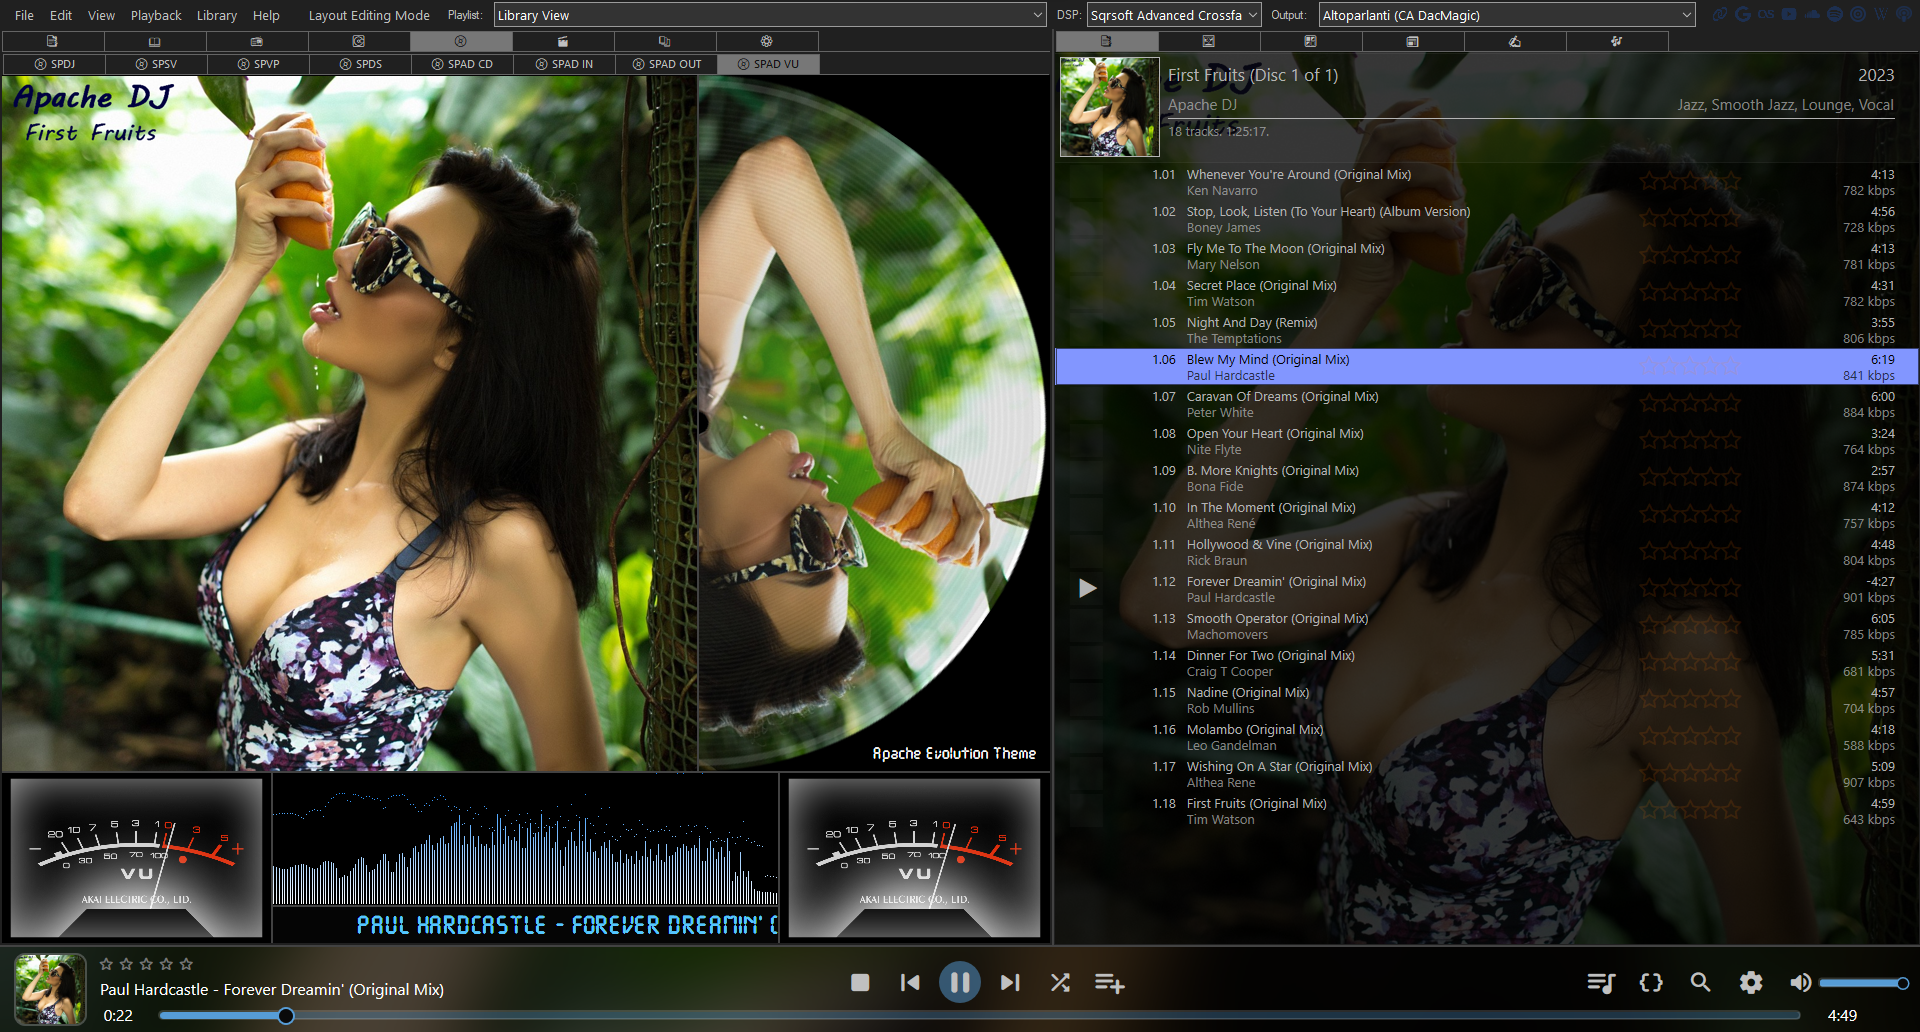Image resolution: width=1920 pixels, height=1032 pixels.
Task: Select track Fly Me To The Moon
Action: [1487, 256]
